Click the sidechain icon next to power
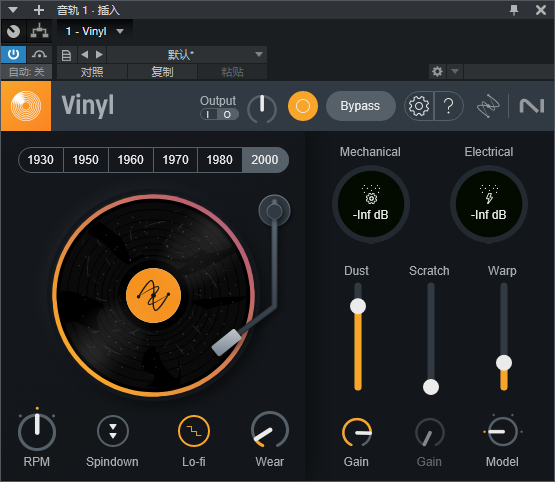 tap(39, 54)
